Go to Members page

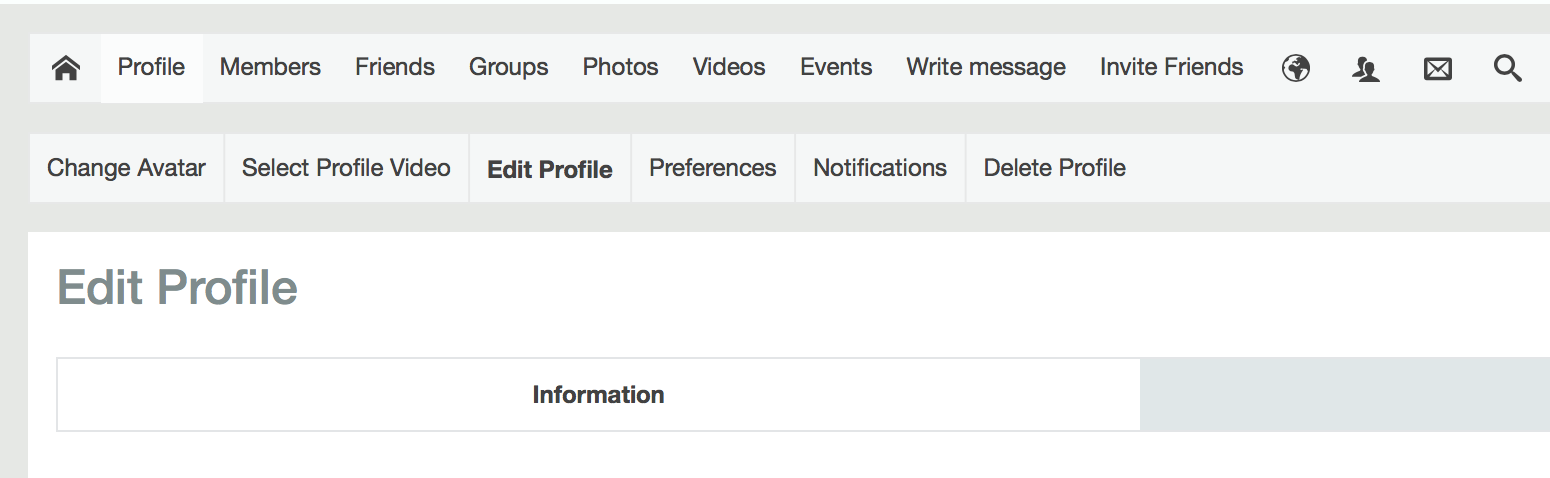[x=270, y=68]
